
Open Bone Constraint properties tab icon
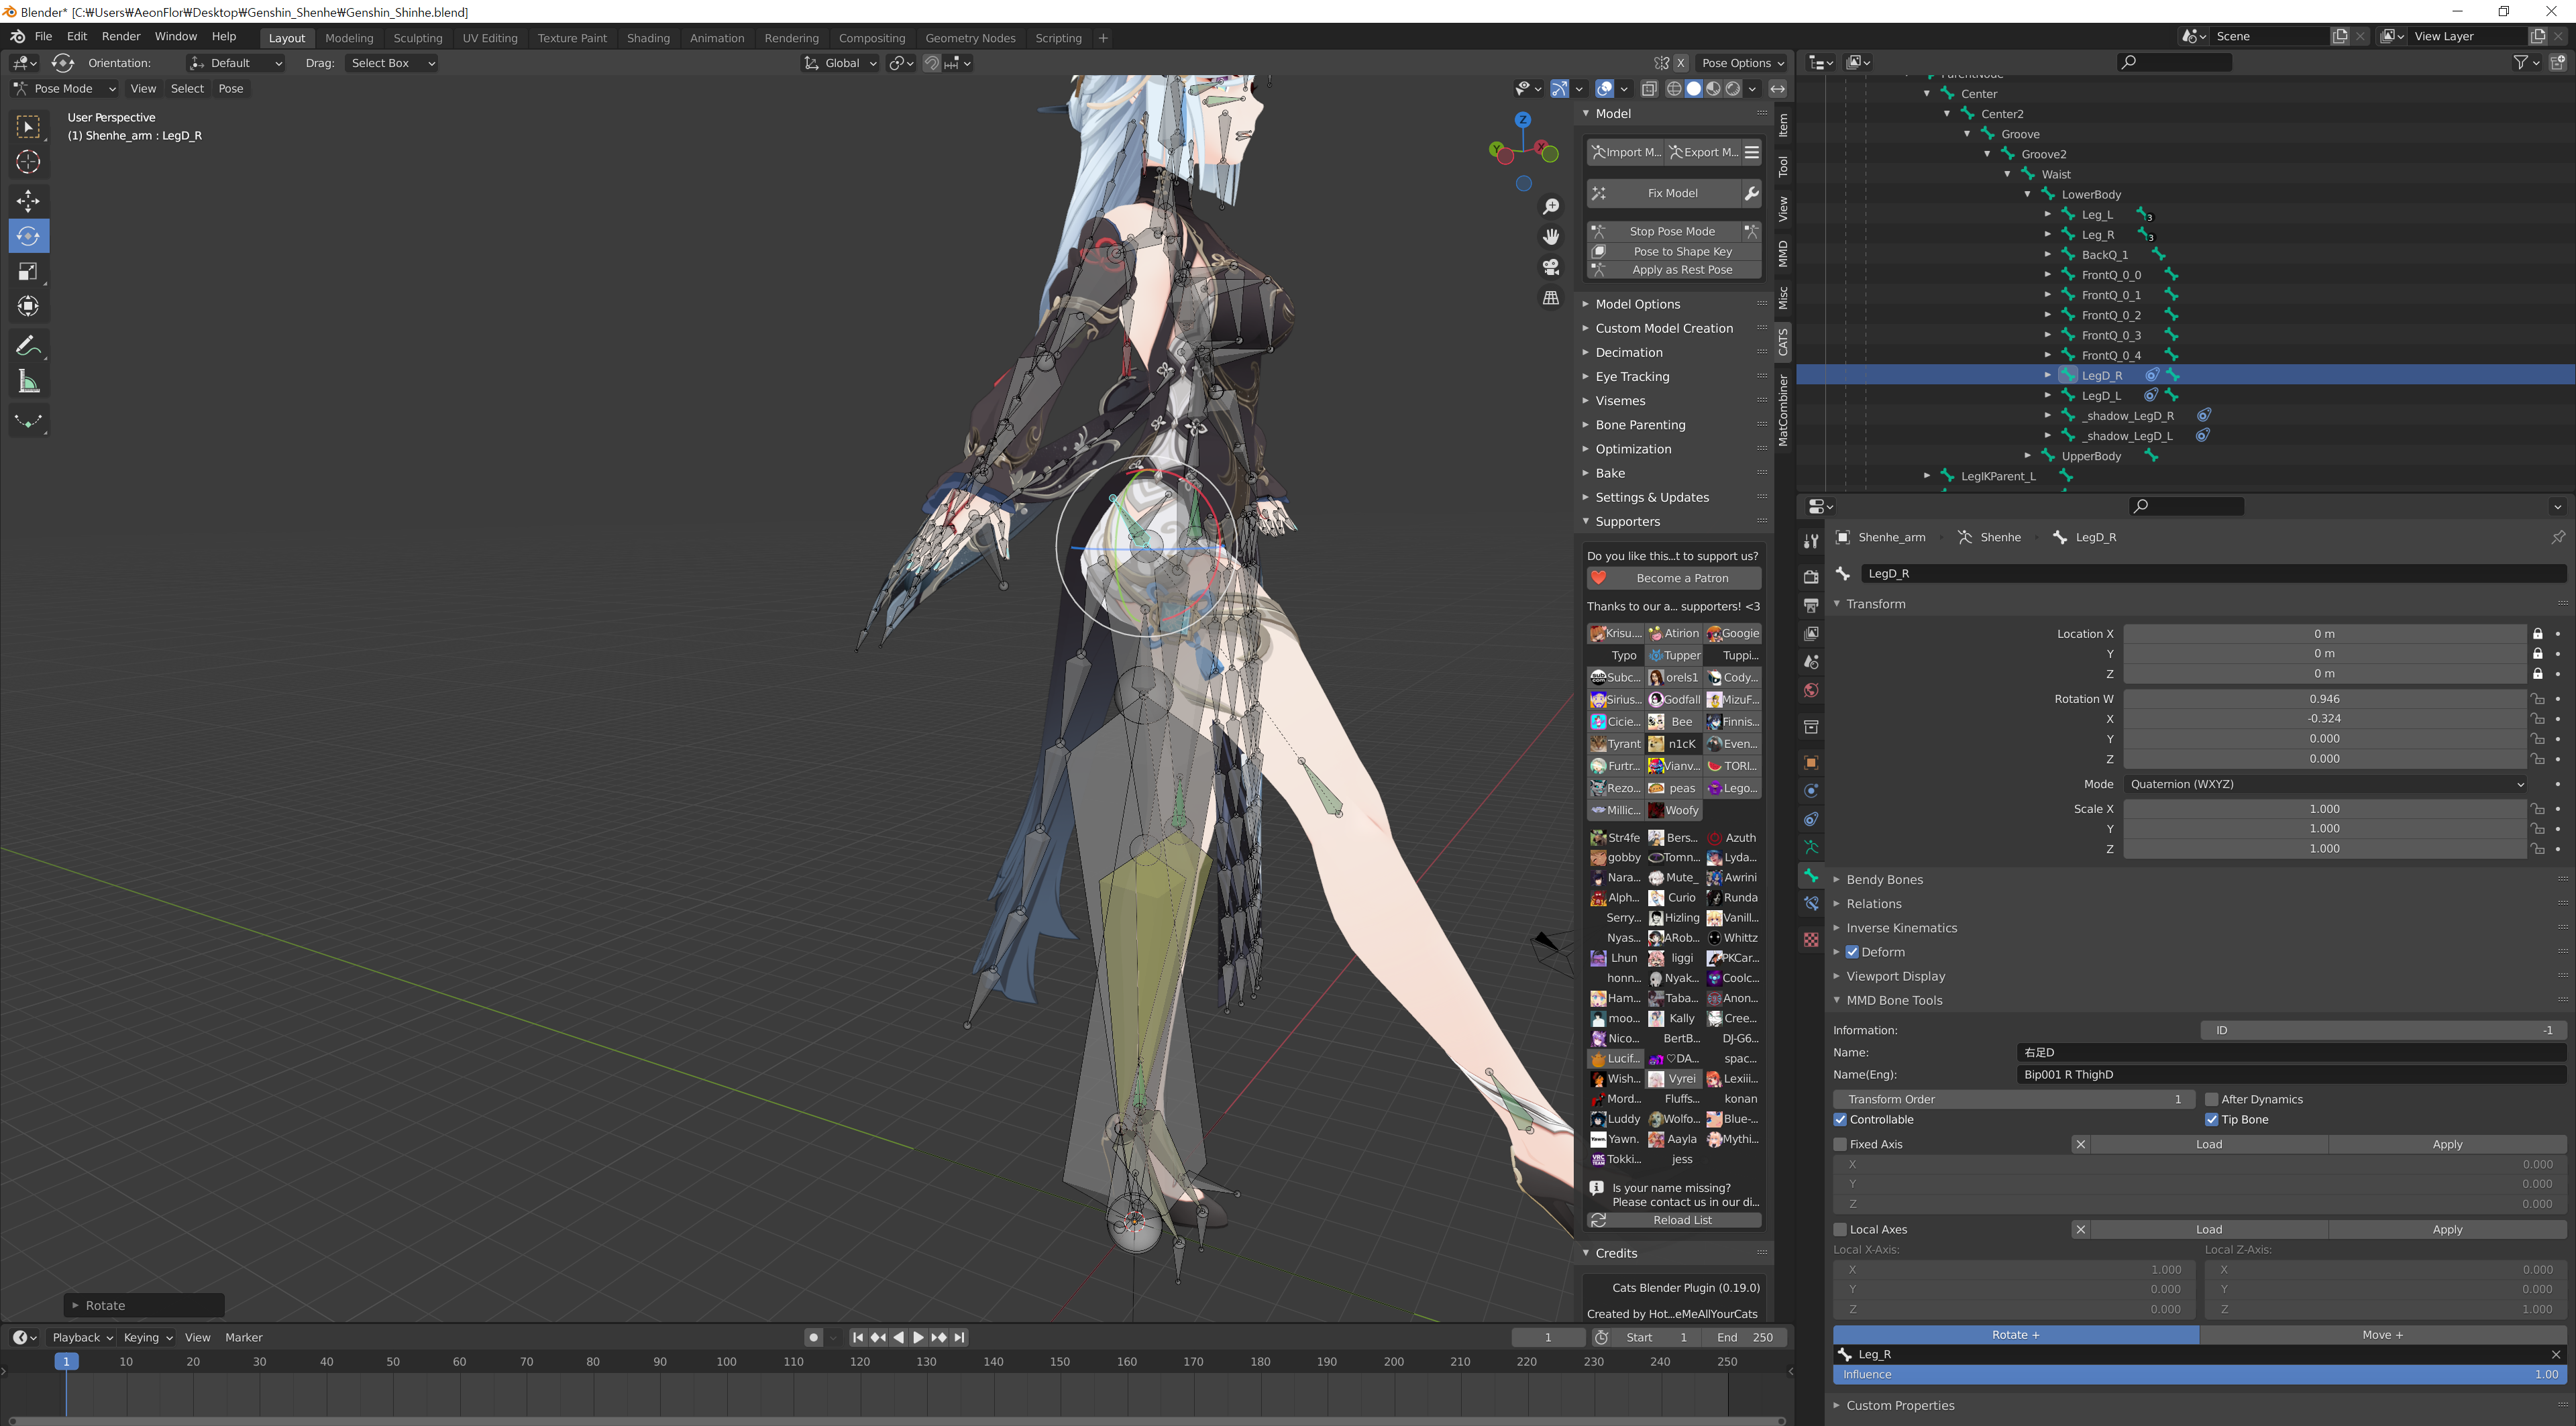tap(1811, 903)
